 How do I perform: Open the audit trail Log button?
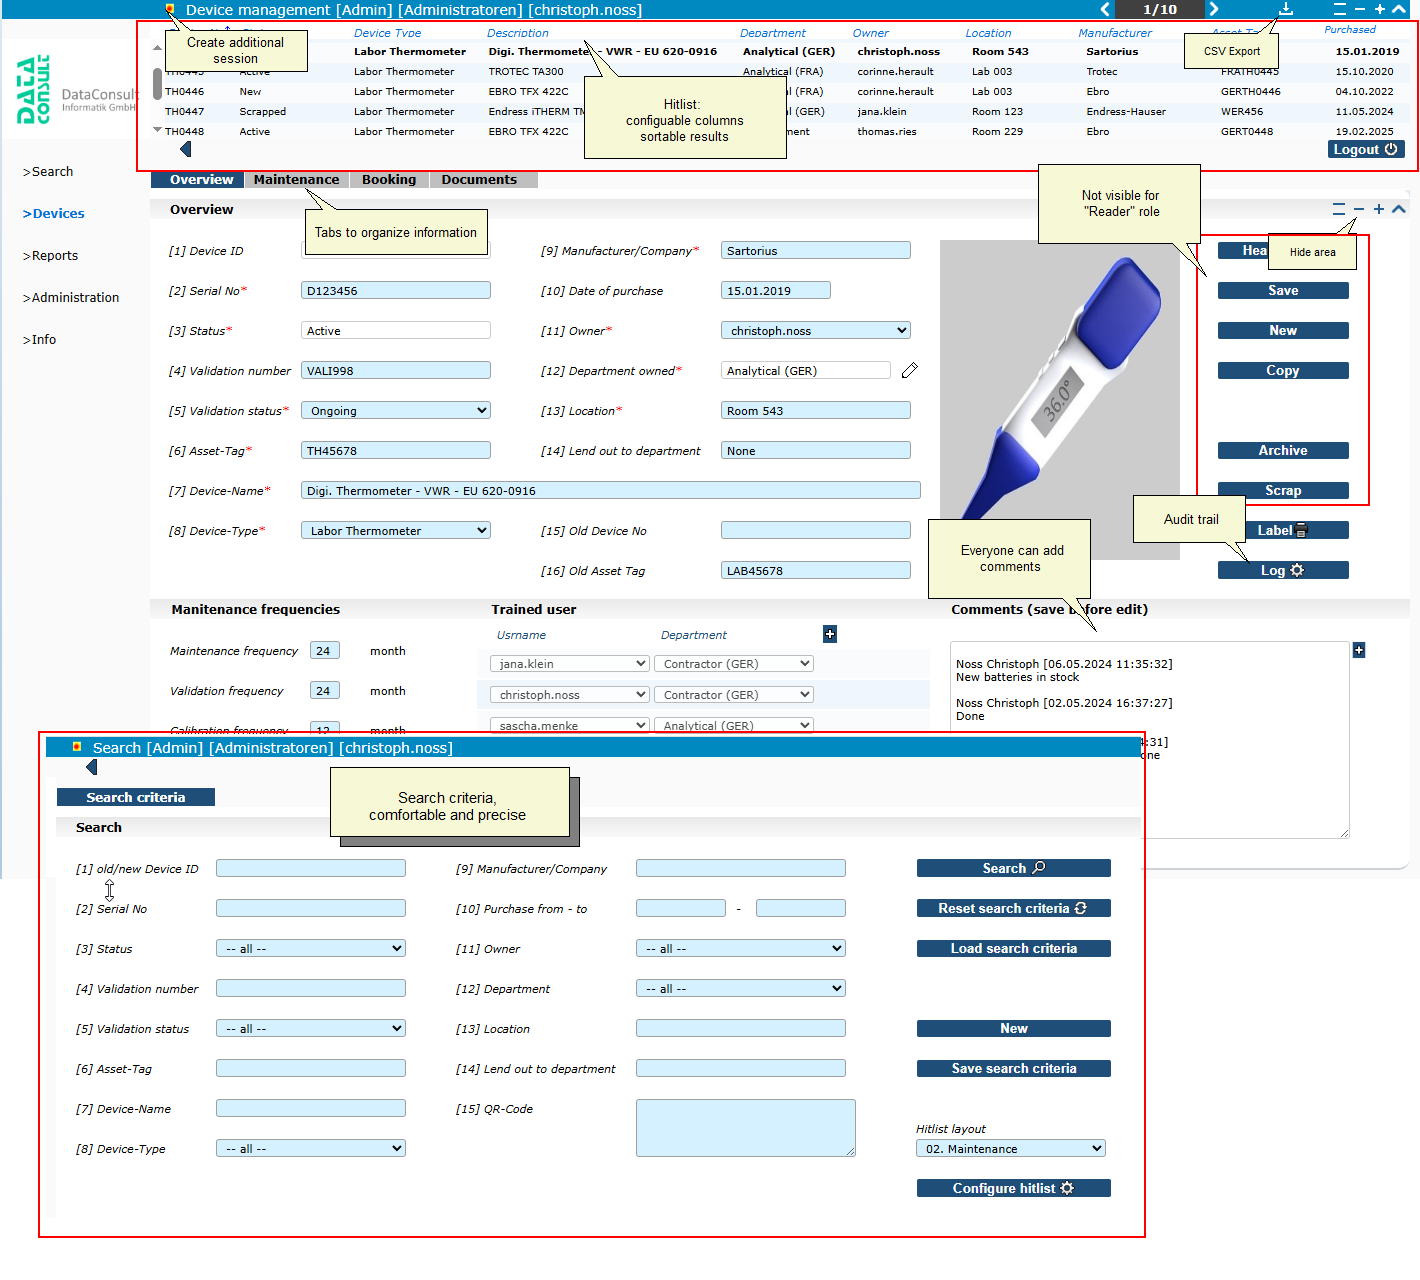(1282, 570)
